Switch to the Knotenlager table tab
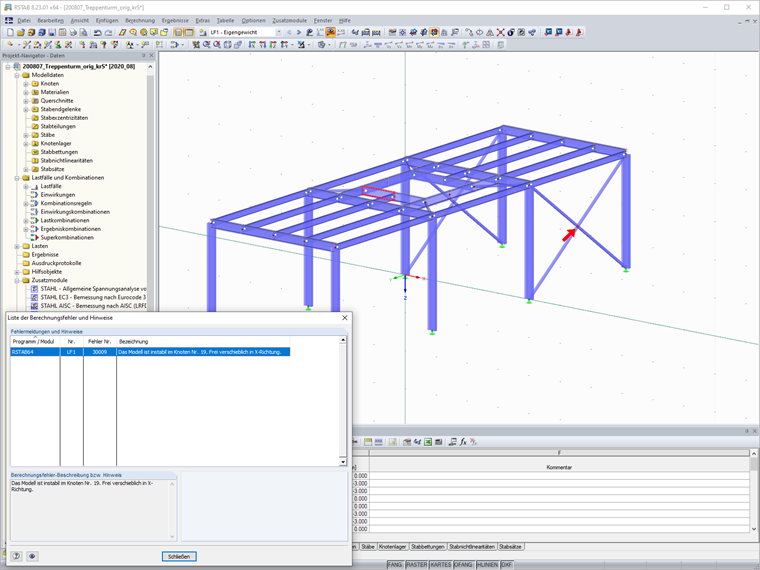 pyautogui.click(x=393, y=546)
